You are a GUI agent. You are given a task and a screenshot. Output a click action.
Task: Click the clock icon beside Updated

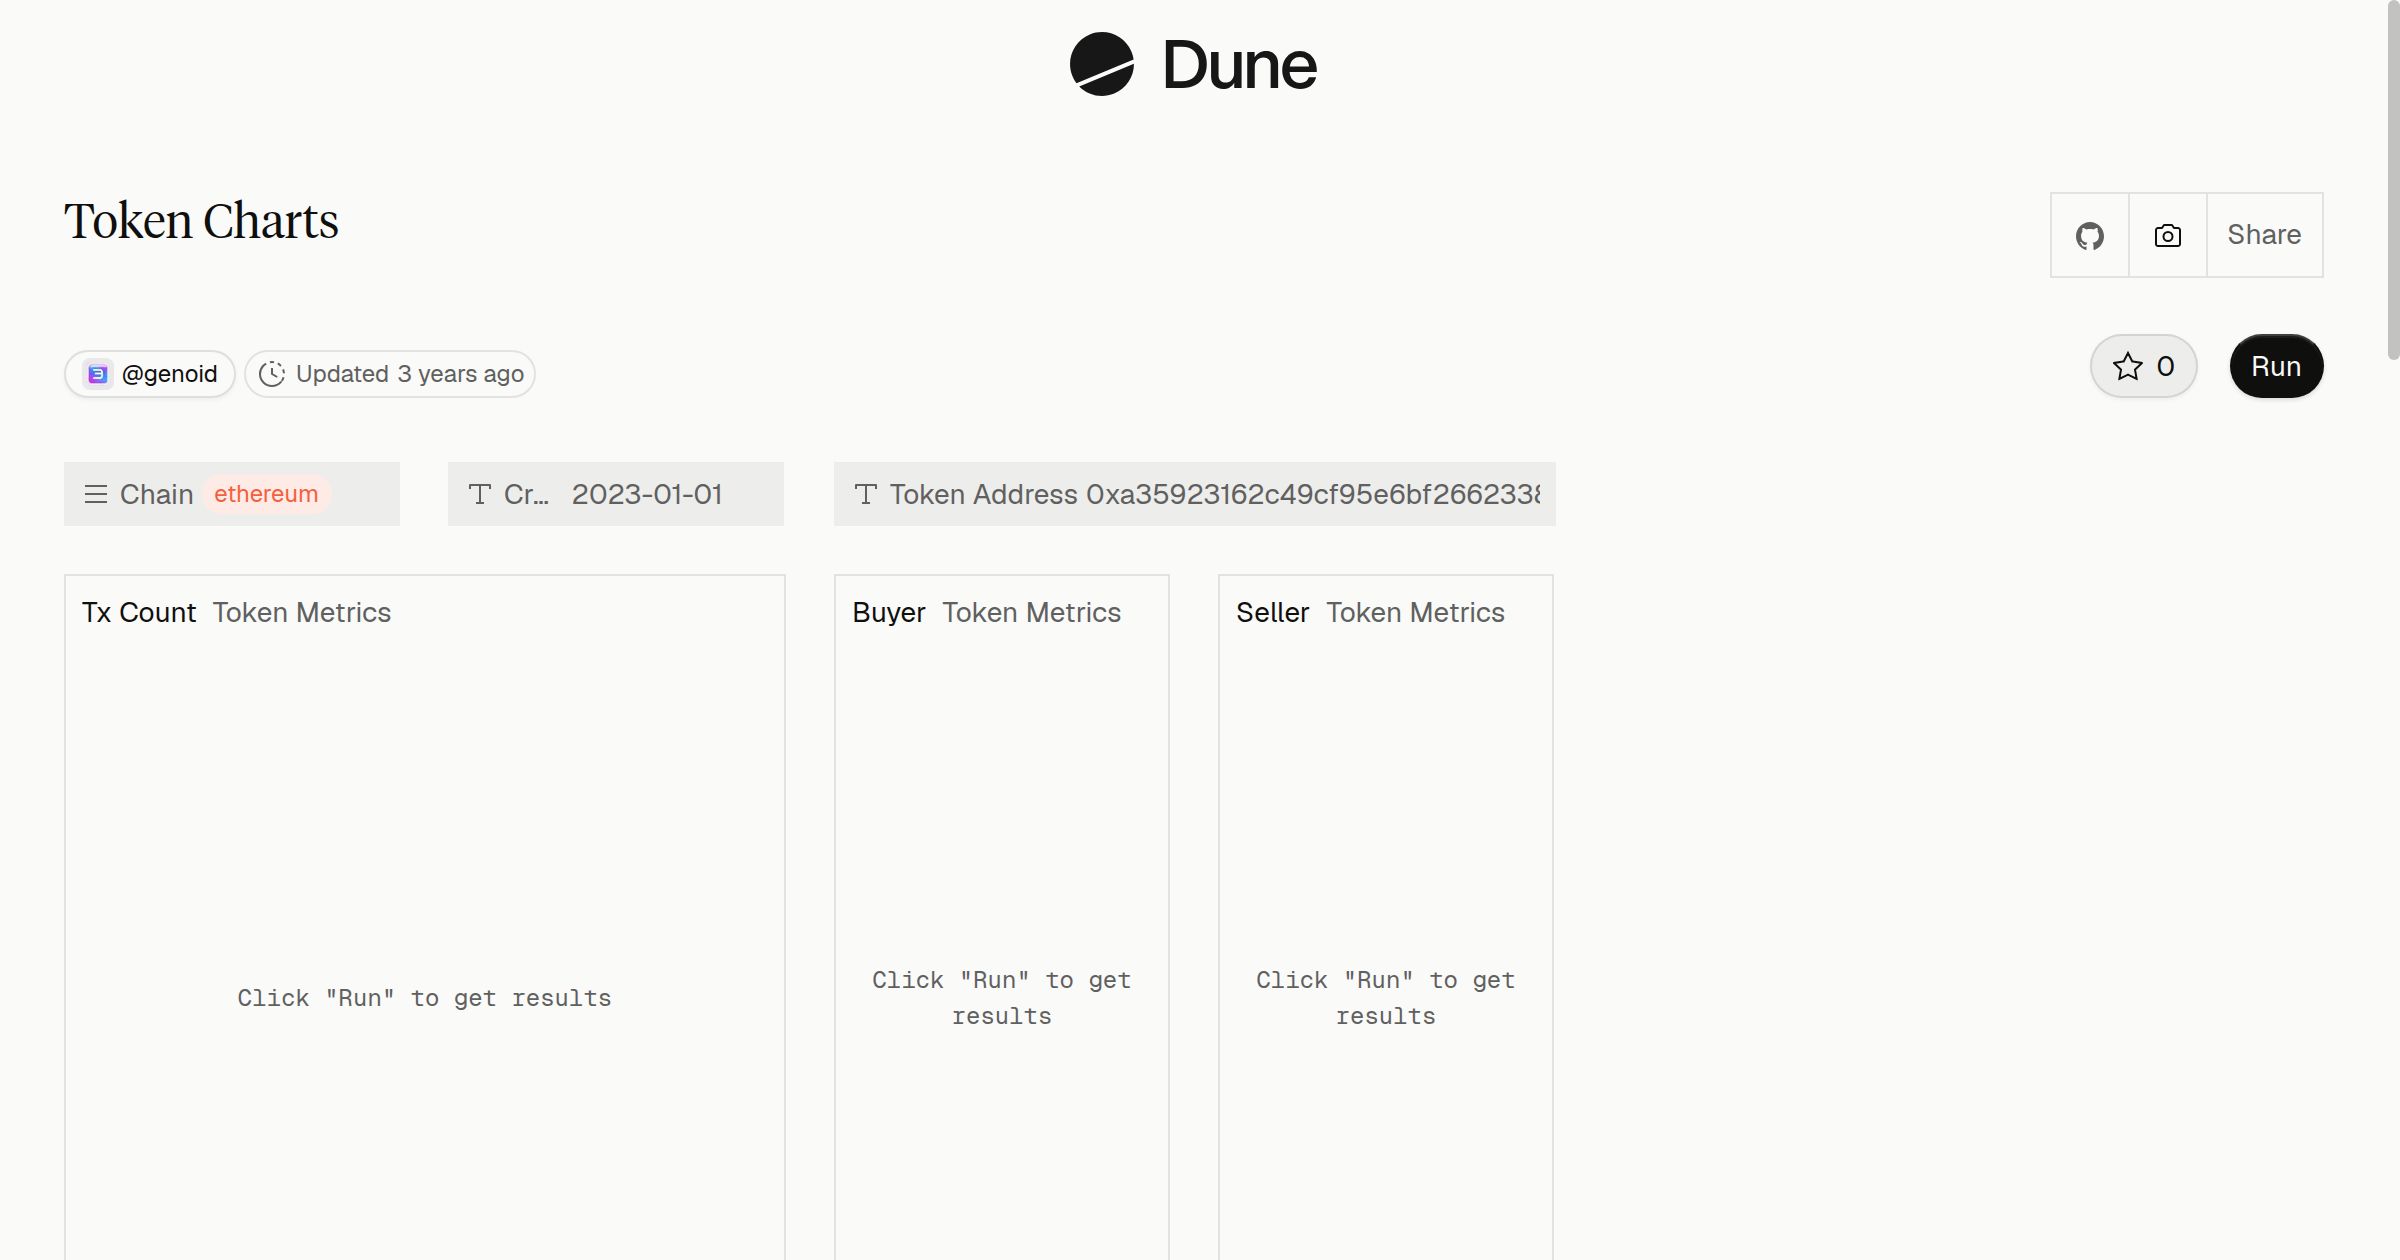coord(272,374)
